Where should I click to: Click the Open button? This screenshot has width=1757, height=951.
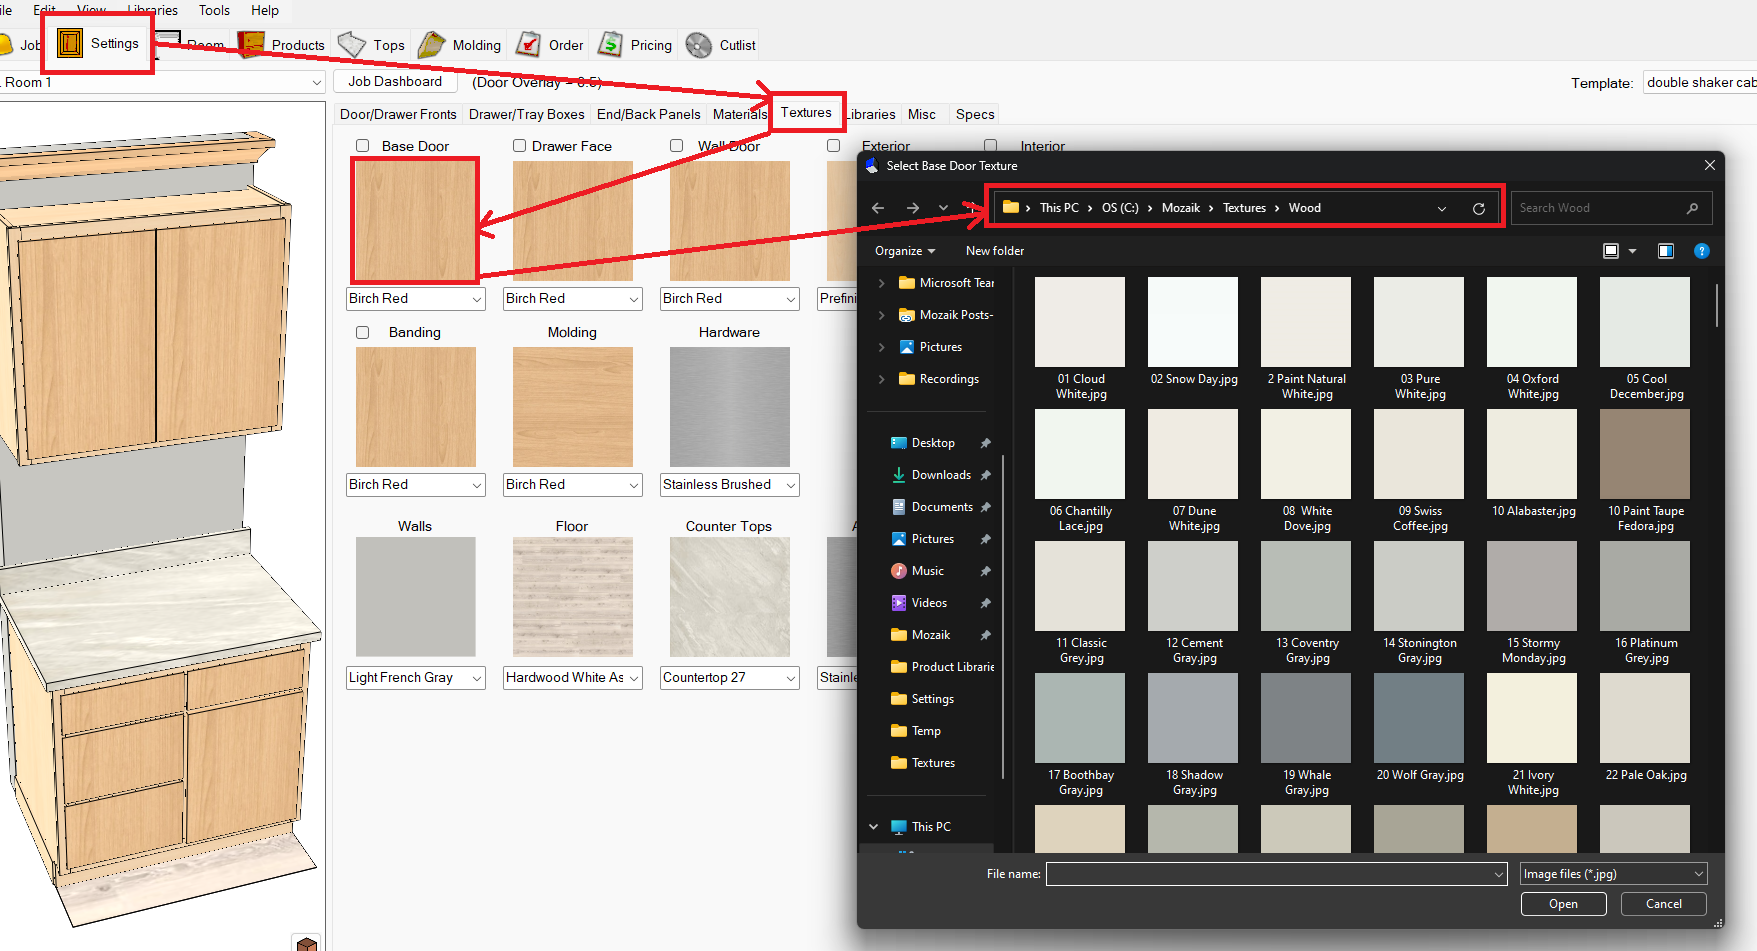1563,904
